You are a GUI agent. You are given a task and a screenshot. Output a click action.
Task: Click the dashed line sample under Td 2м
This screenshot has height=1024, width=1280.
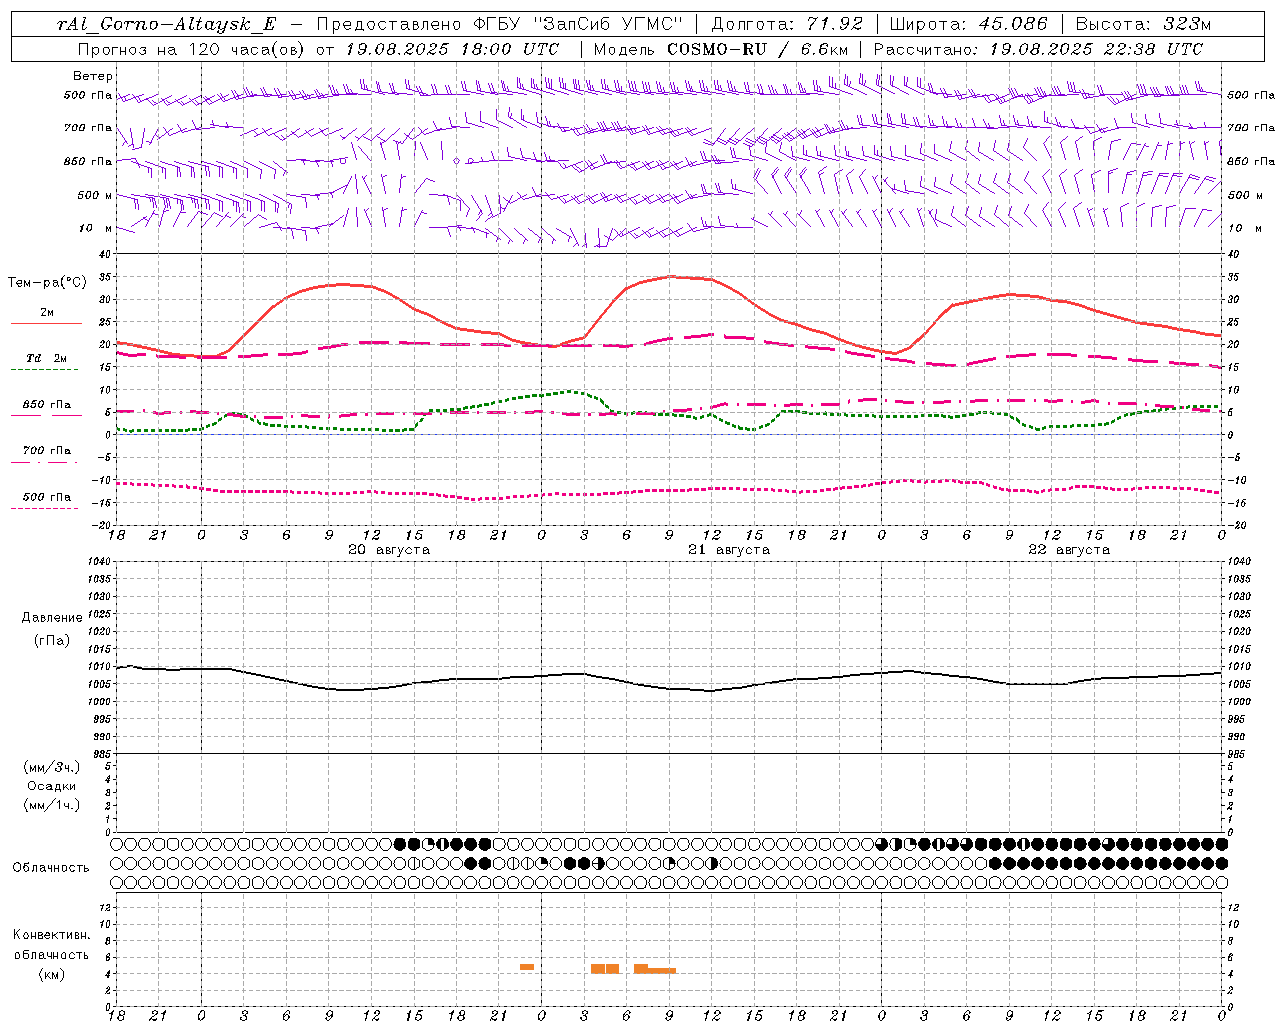click(x=46, y=370)
